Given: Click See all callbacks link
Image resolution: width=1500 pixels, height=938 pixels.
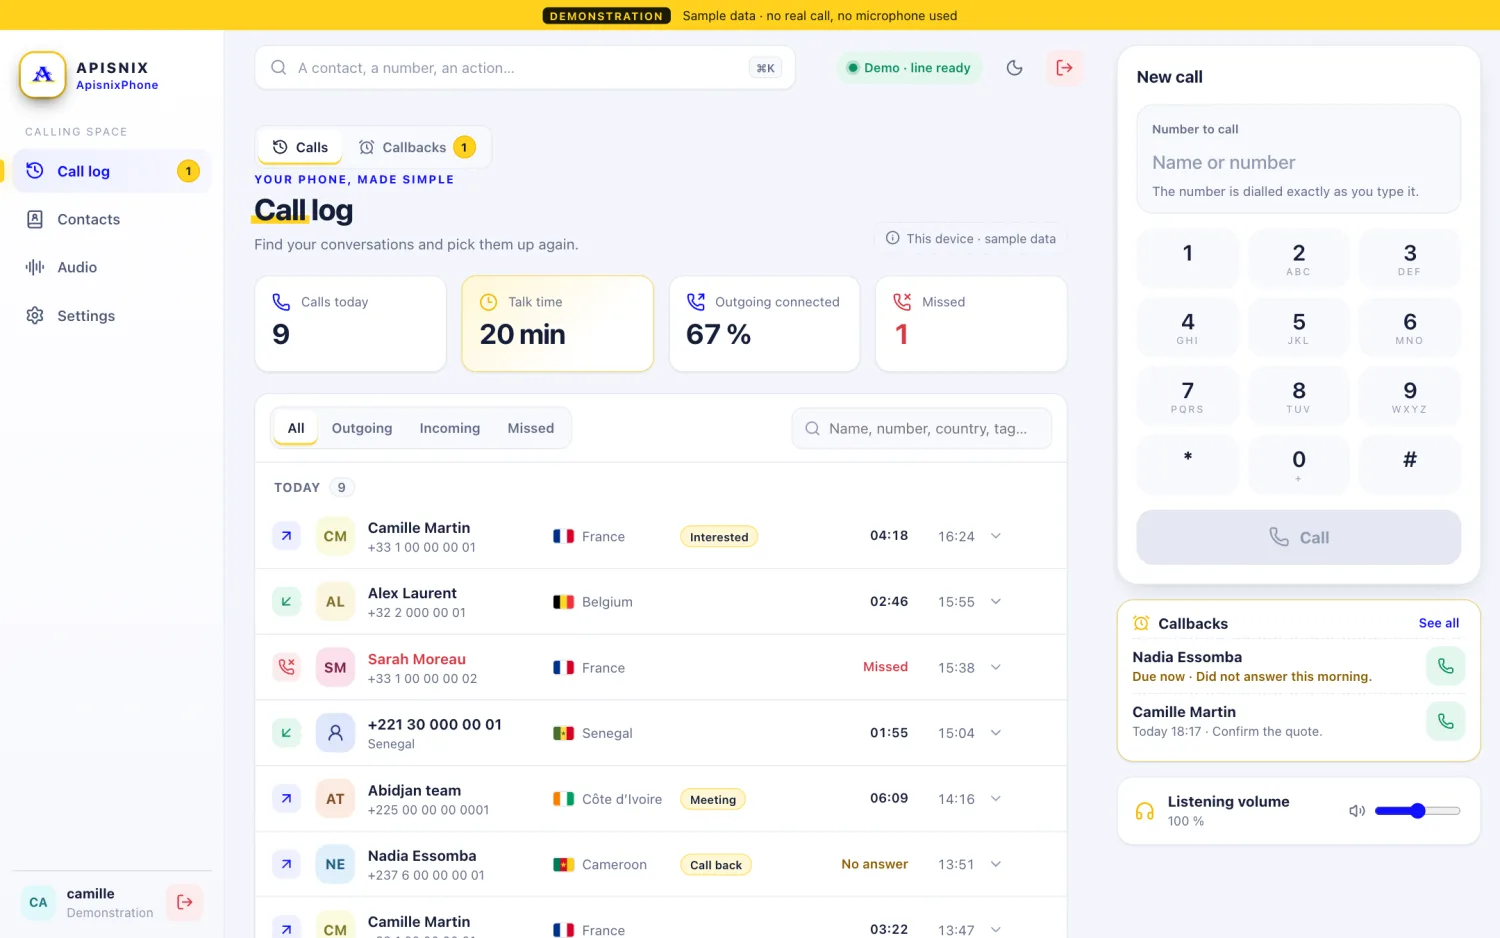Looking at the screenshot, I should coord(1438,623).
